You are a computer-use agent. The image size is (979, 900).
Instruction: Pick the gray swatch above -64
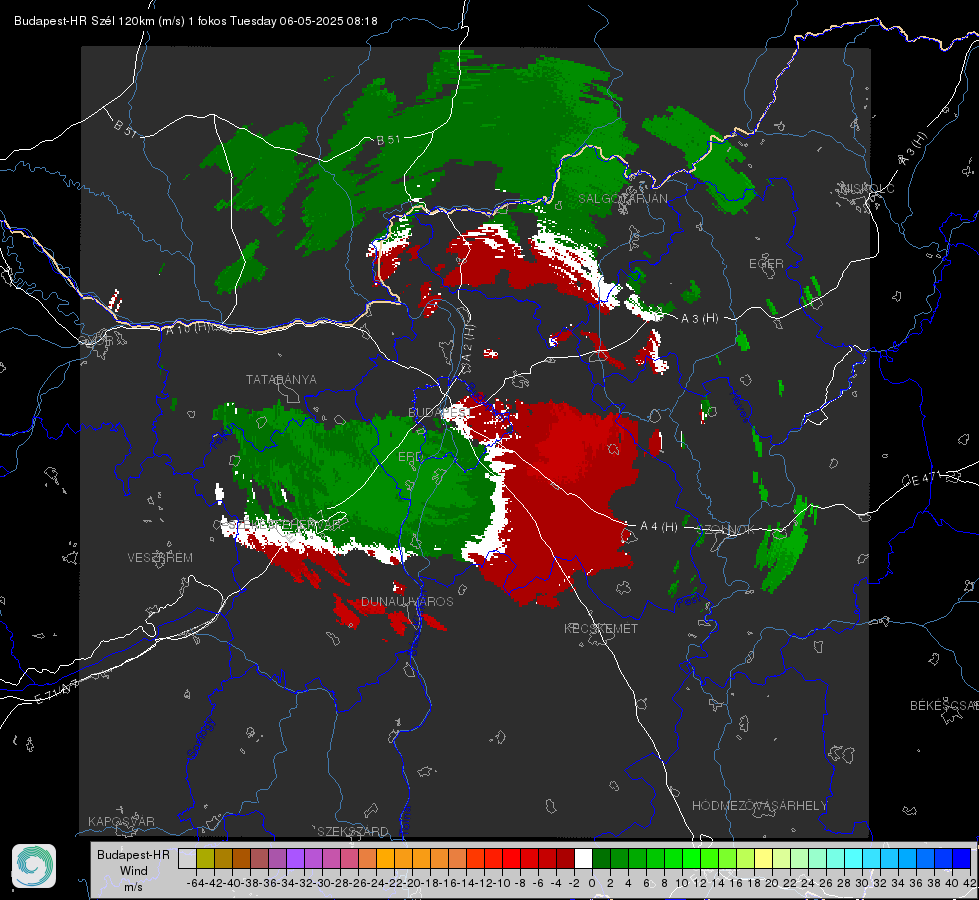coord(187,858)
